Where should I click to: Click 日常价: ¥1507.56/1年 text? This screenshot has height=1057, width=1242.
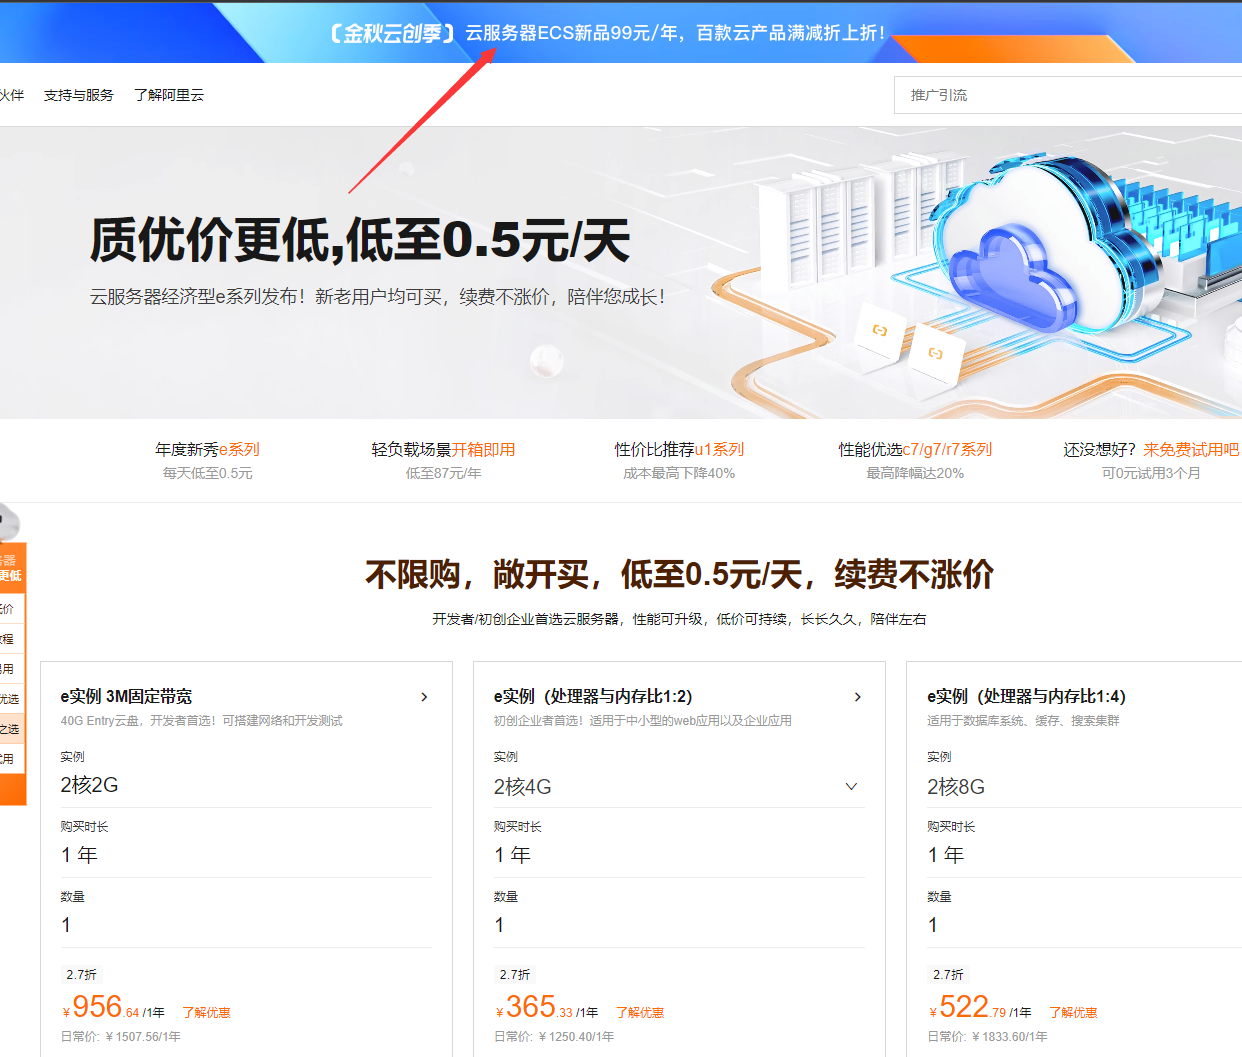tap(121, 1037)
